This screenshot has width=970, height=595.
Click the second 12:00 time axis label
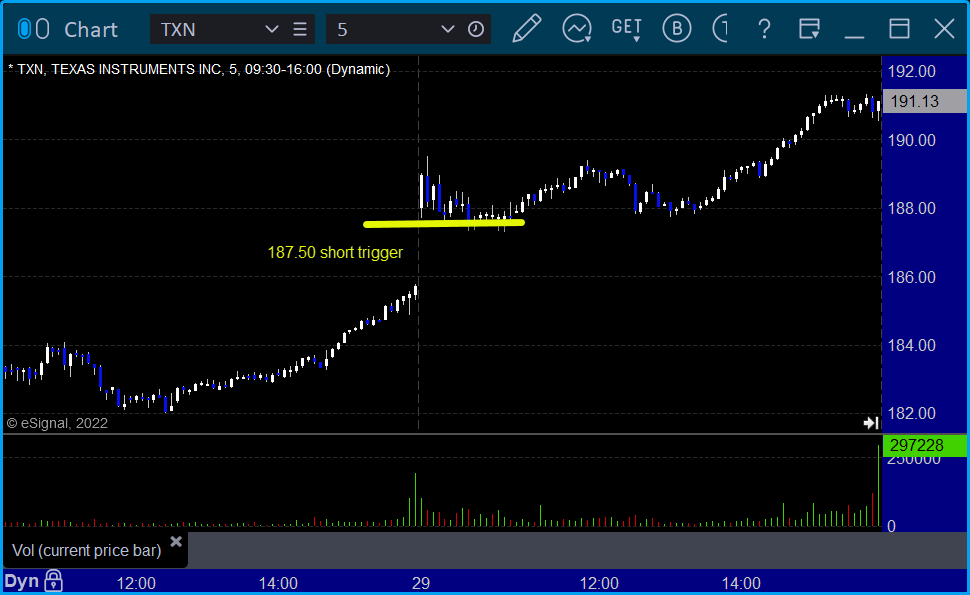coord(599,583)
